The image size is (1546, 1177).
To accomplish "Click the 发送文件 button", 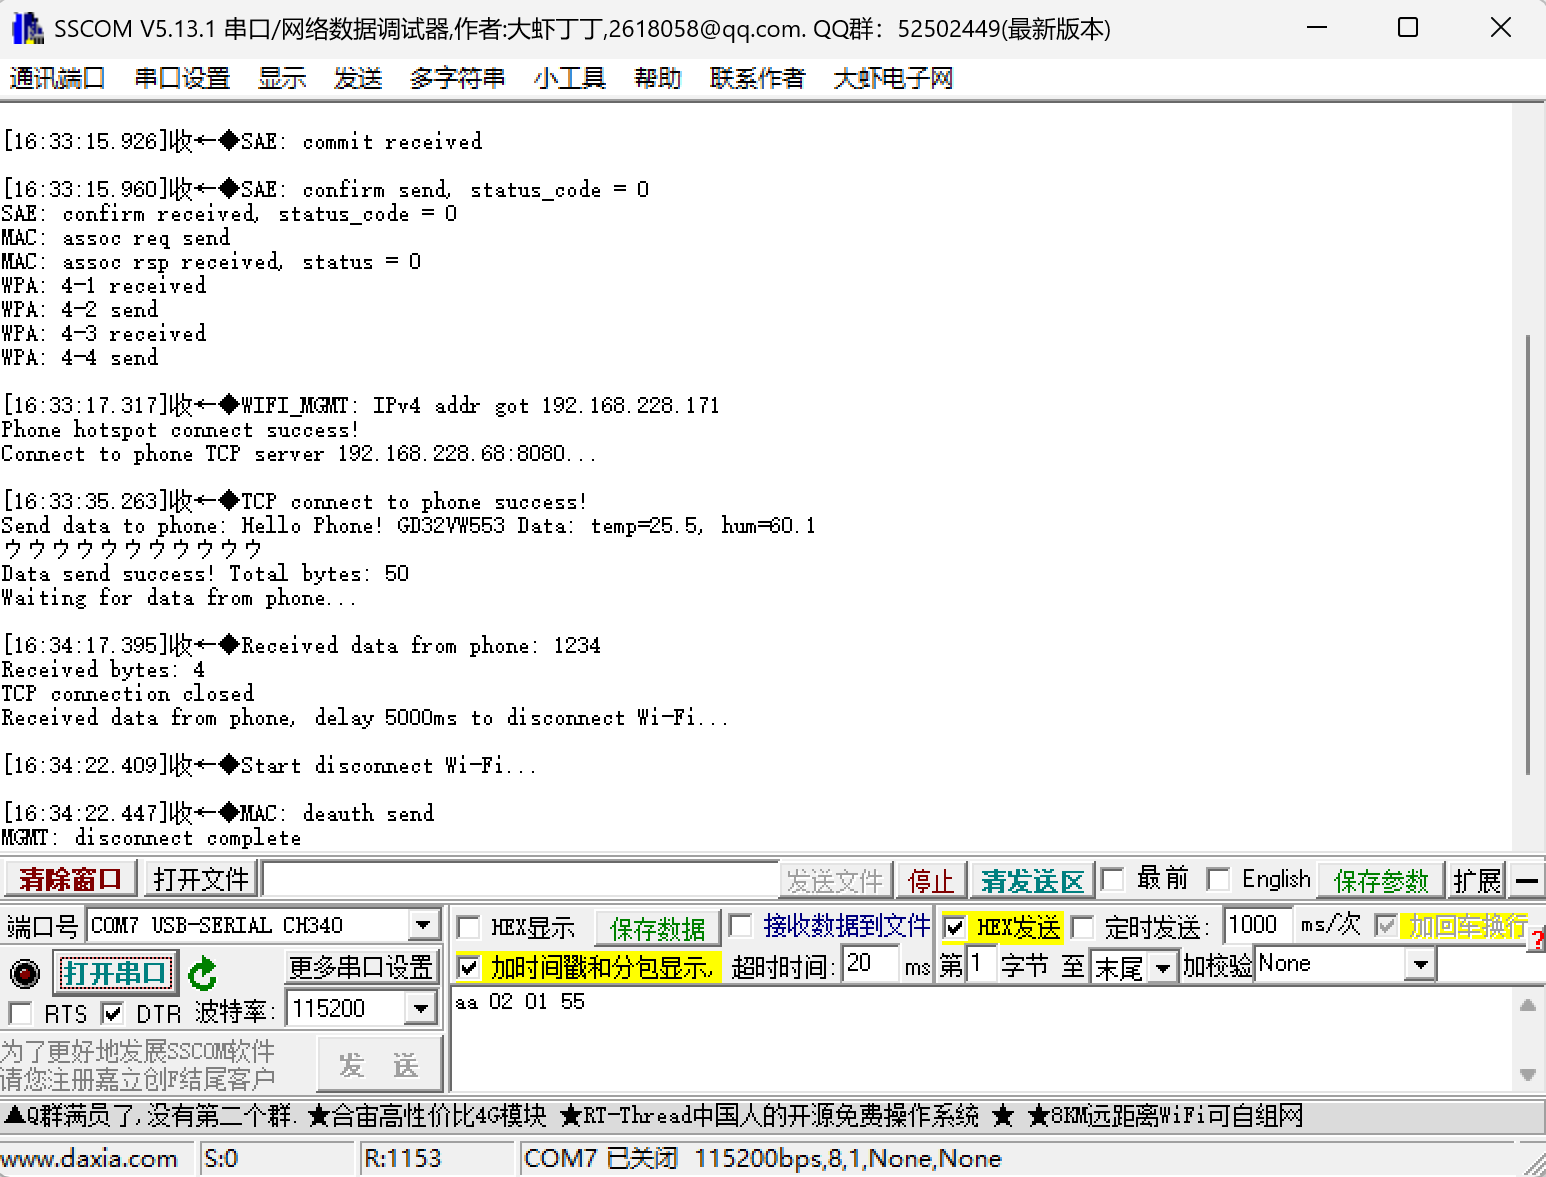I will [x=835, y=881].
